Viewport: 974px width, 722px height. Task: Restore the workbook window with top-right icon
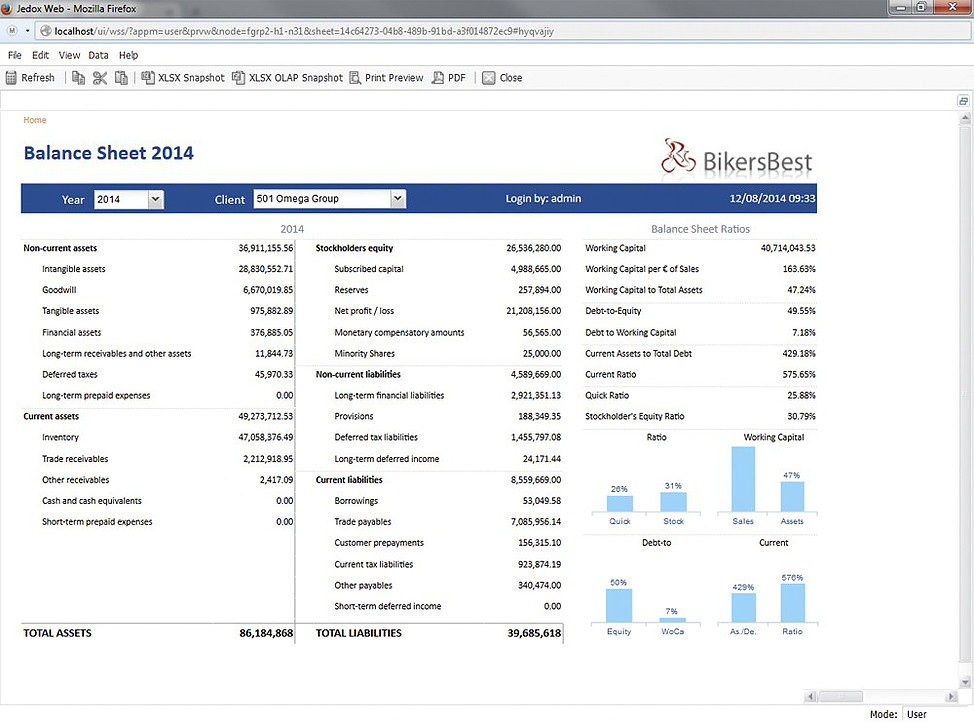click(x=963, y=101)
